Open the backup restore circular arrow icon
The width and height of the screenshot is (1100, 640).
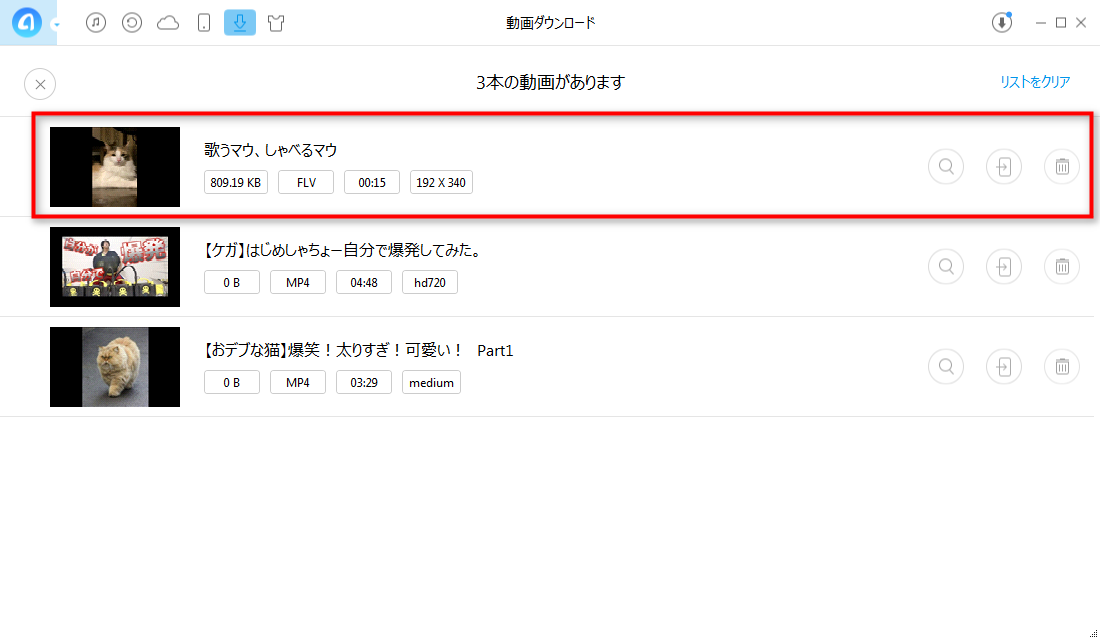[x=132, y=22]
